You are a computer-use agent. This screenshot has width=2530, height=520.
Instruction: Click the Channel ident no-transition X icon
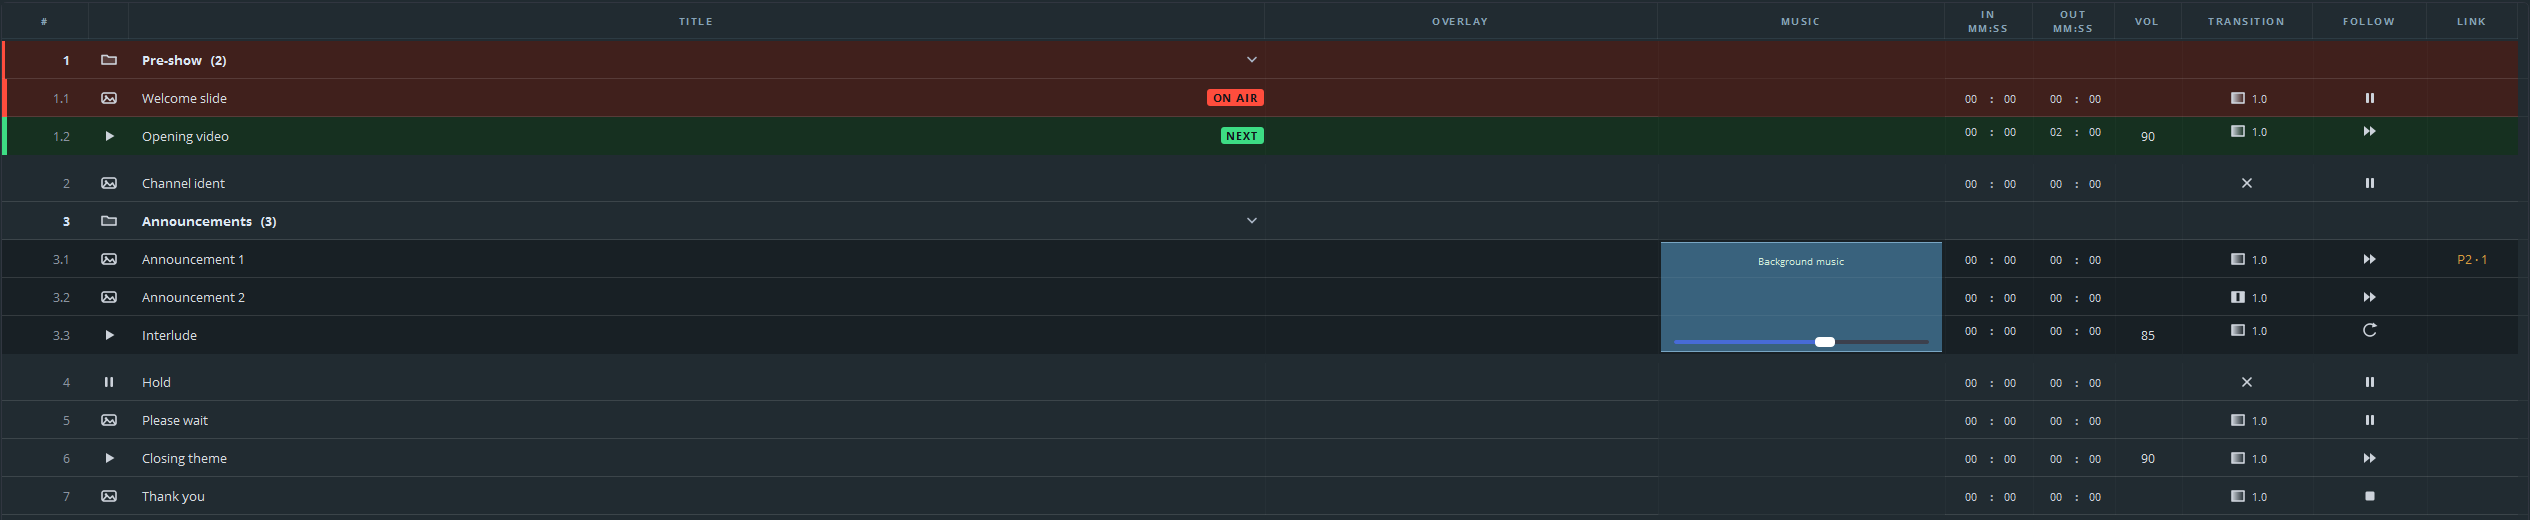pos(2246,183)
